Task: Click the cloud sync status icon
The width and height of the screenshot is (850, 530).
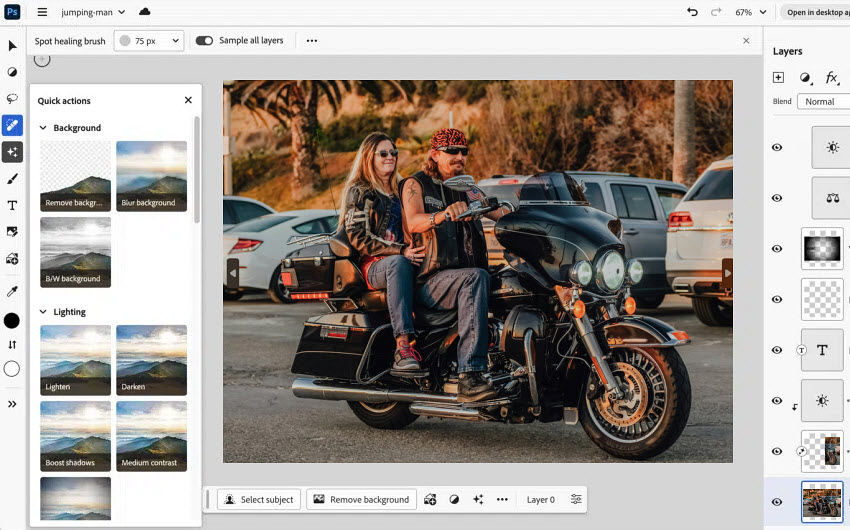Action: (x=145, y=12)
